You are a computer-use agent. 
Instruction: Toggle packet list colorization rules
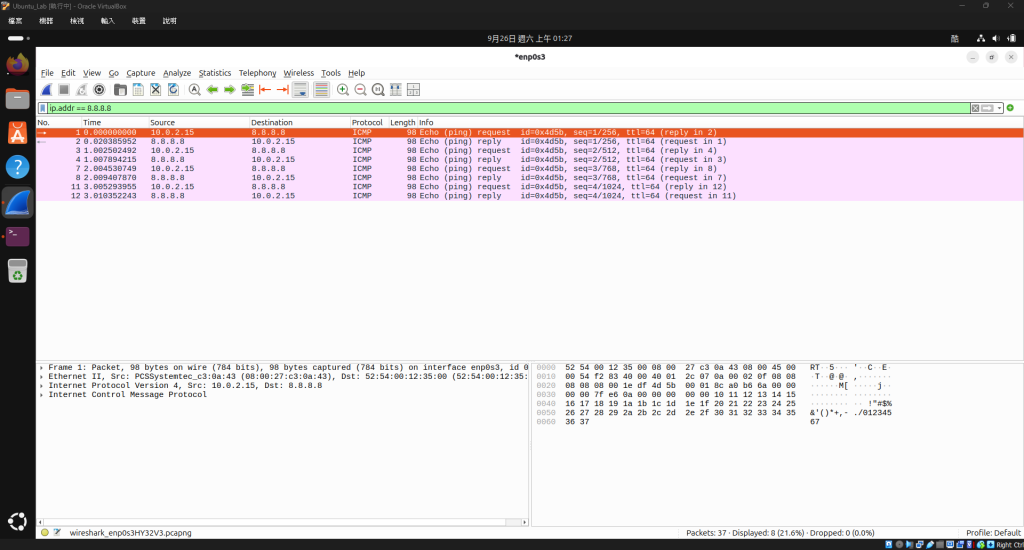point(321,90)
